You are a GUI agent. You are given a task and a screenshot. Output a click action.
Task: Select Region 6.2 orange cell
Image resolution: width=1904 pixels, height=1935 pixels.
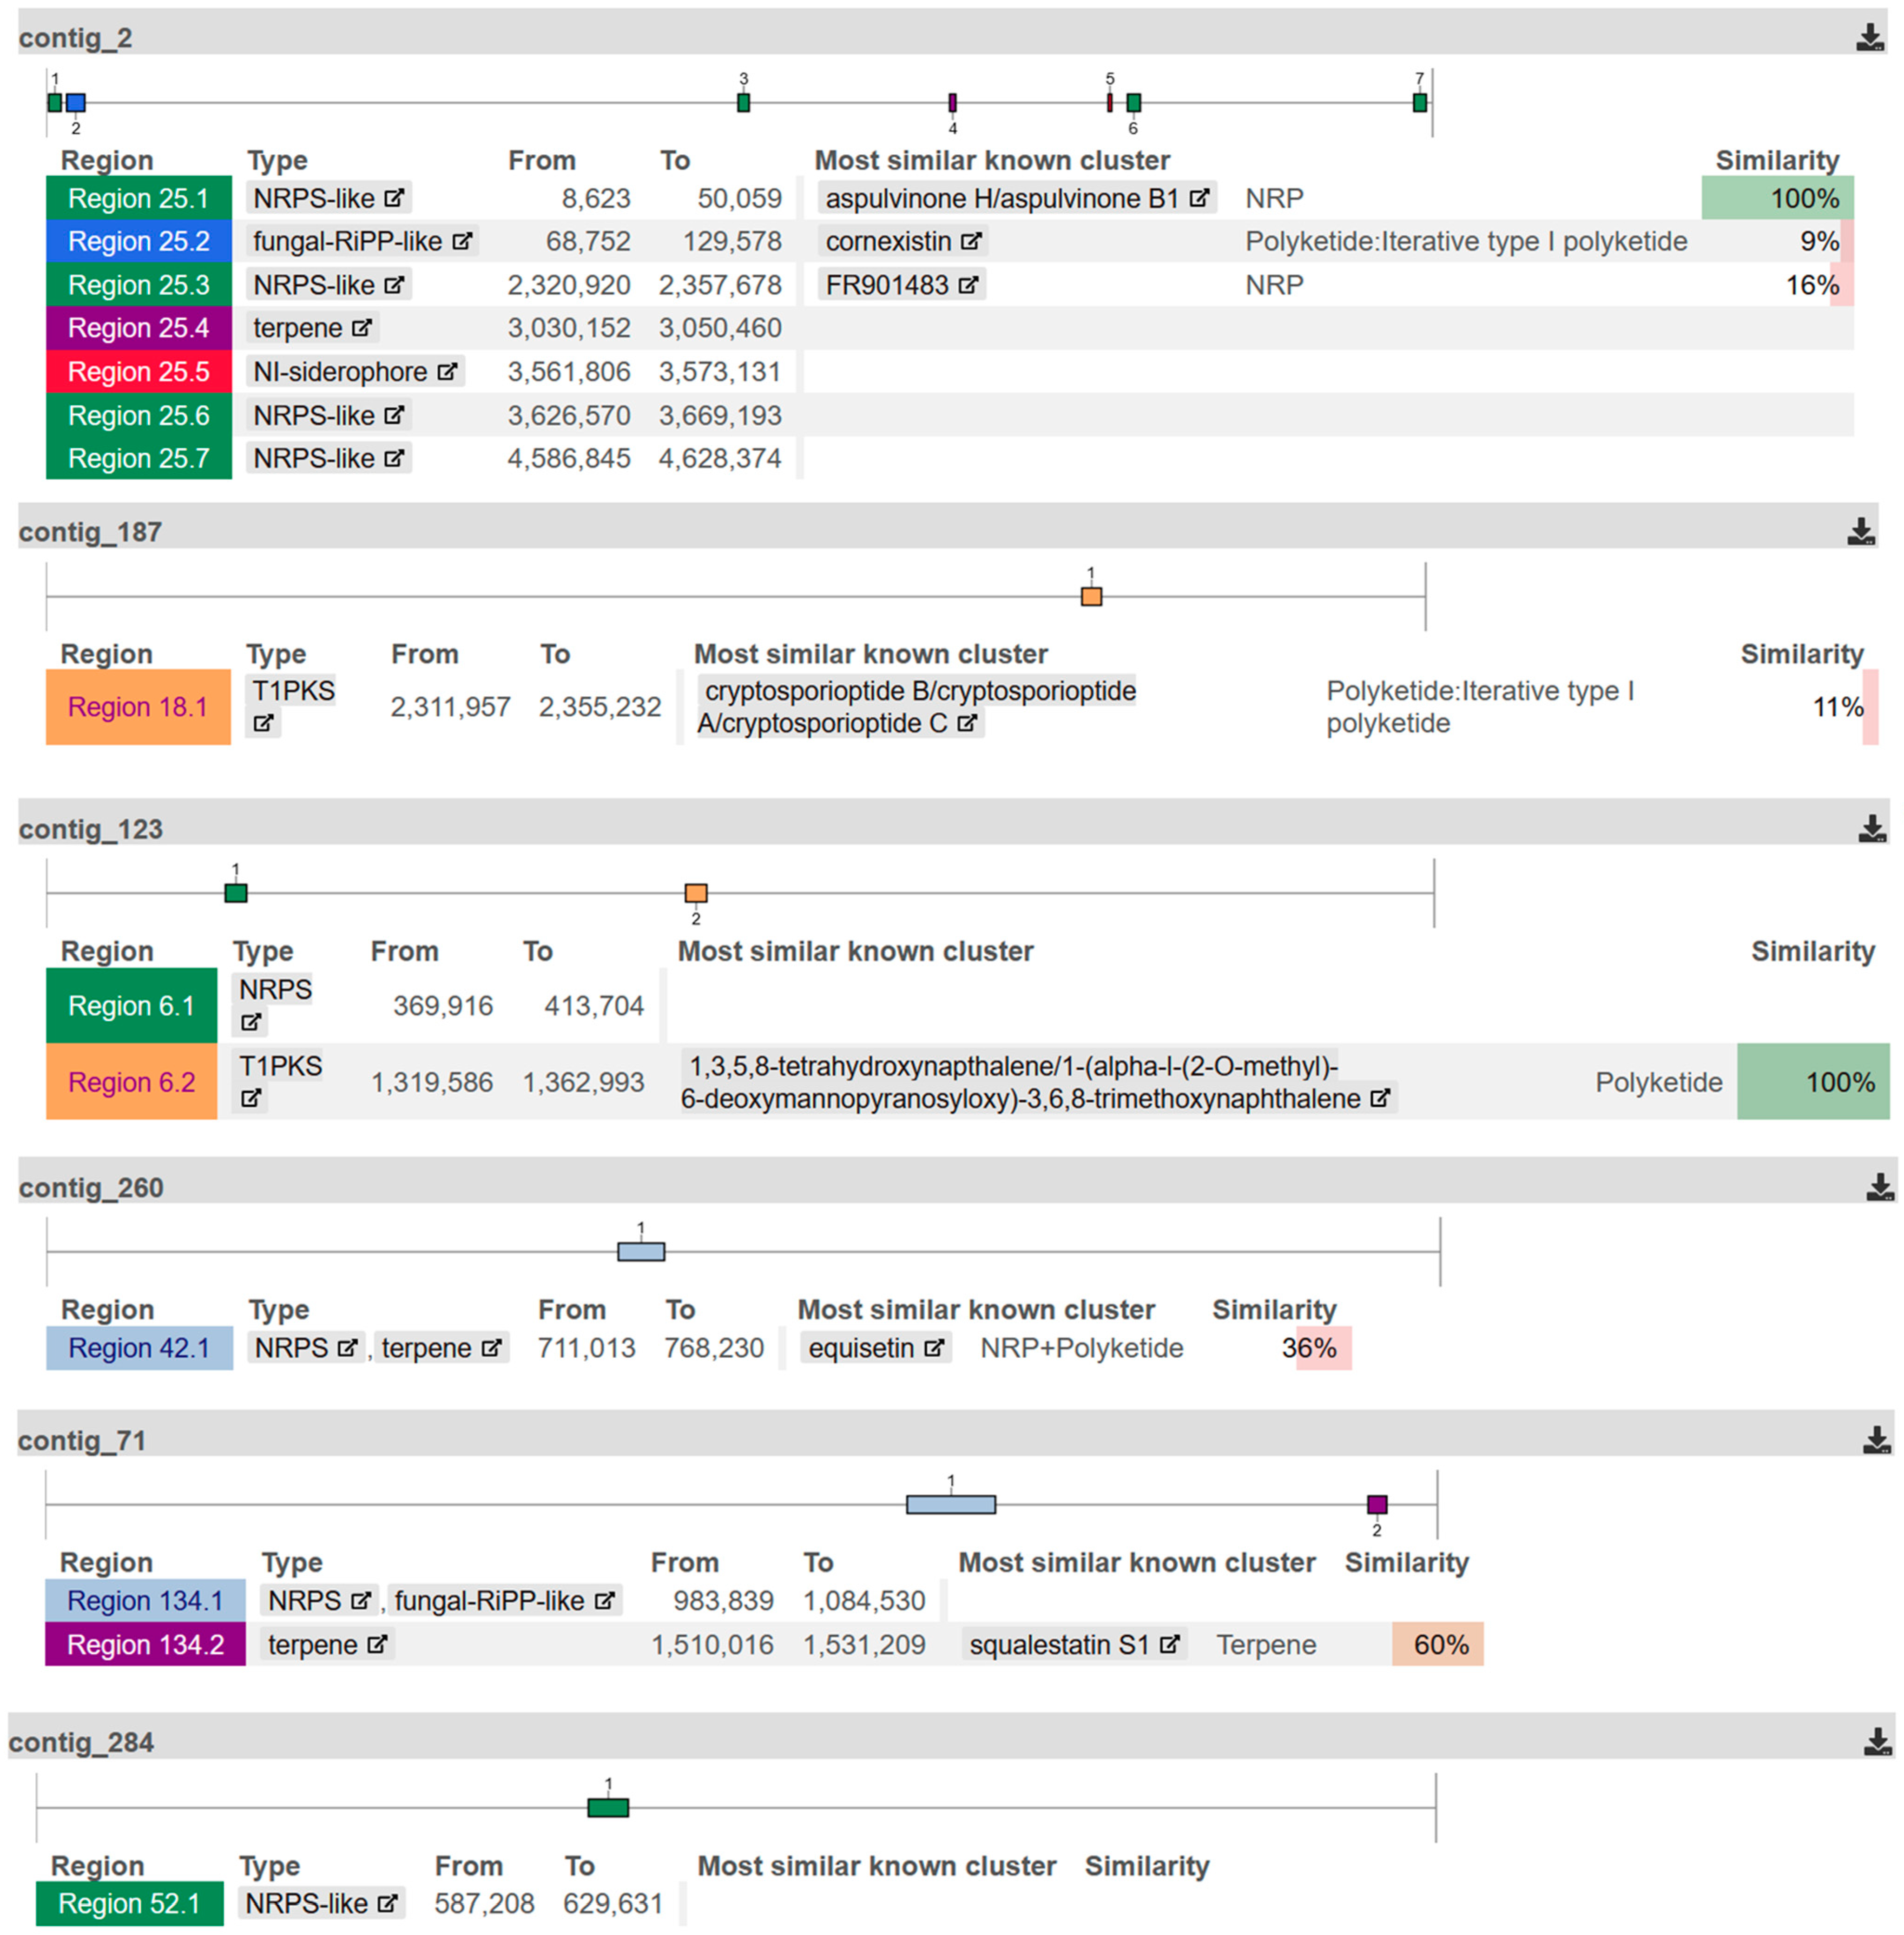click(131, 1082)
